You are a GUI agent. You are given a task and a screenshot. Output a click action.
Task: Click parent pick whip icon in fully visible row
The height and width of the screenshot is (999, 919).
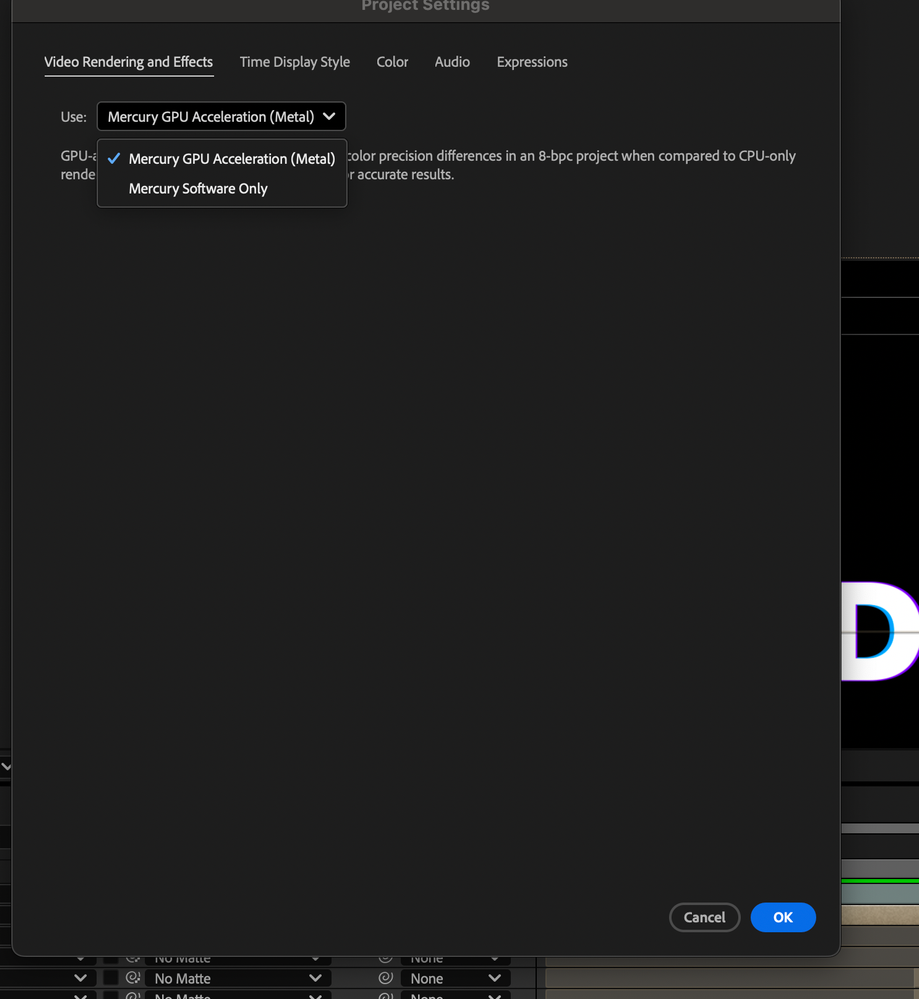click(386, 978)
